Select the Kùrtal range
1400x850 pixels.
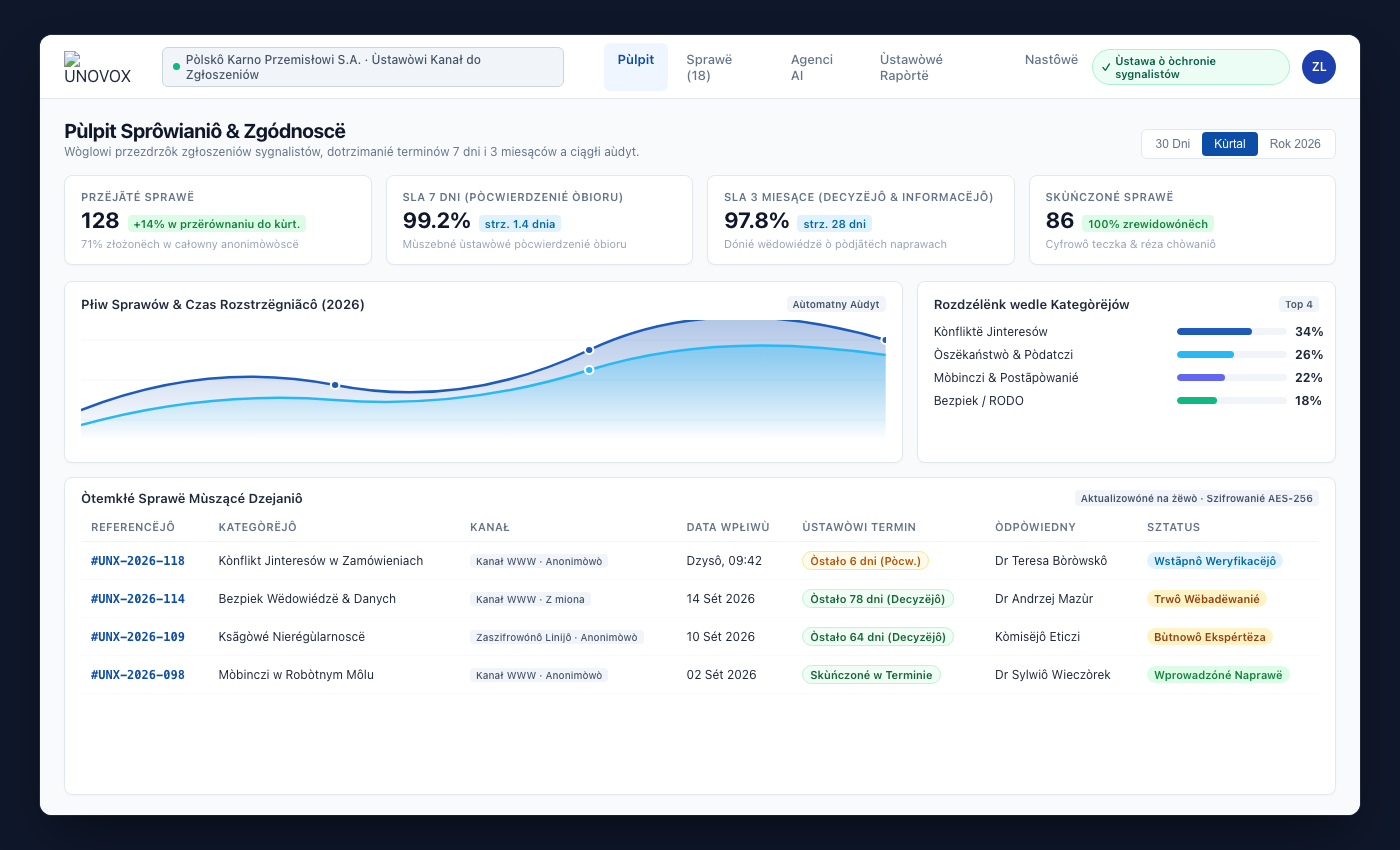(1230, 144)
